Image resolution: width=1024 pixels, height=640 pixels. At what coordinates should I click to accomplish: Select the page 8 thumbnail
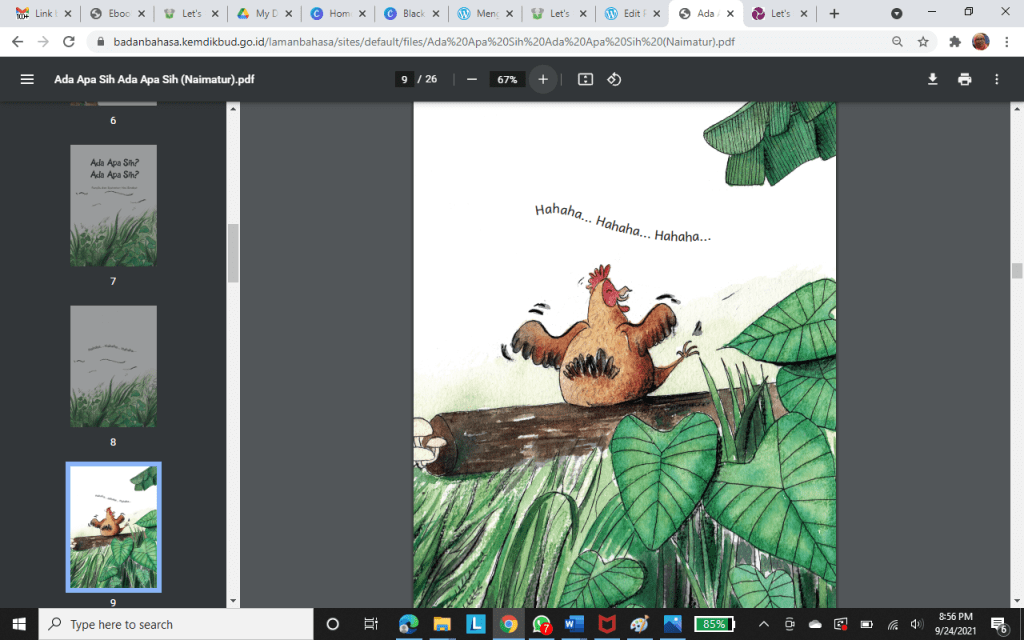[x=113, y=366]
